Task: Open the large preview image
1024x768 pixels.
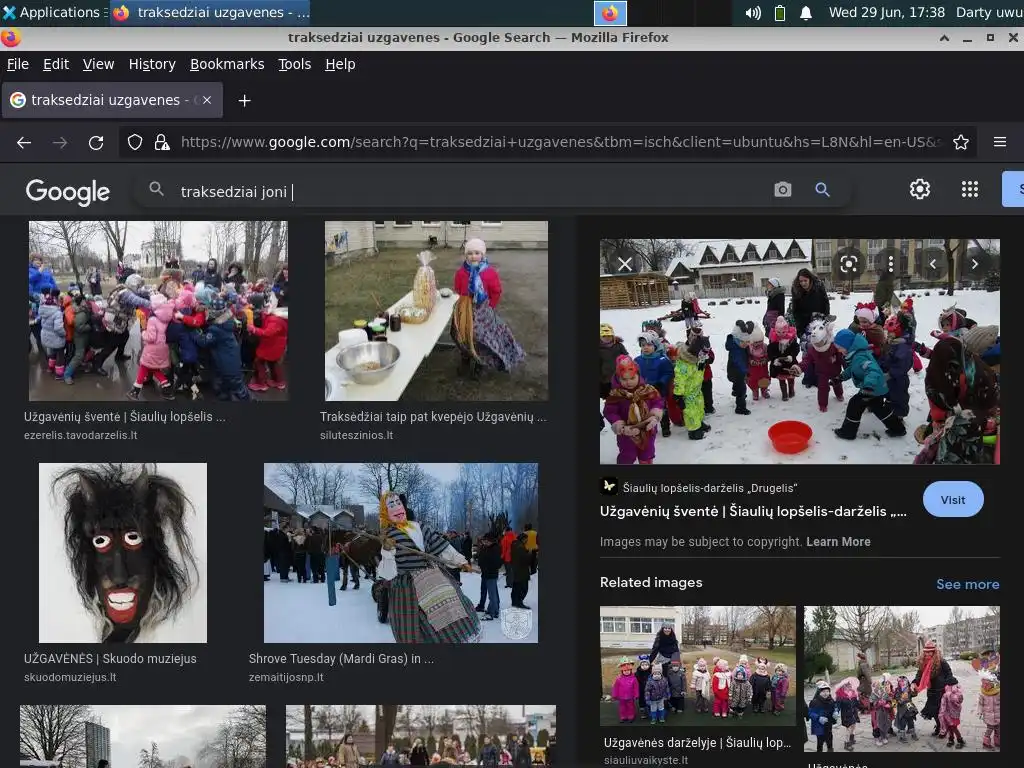Action: click(x=799, y=351)
